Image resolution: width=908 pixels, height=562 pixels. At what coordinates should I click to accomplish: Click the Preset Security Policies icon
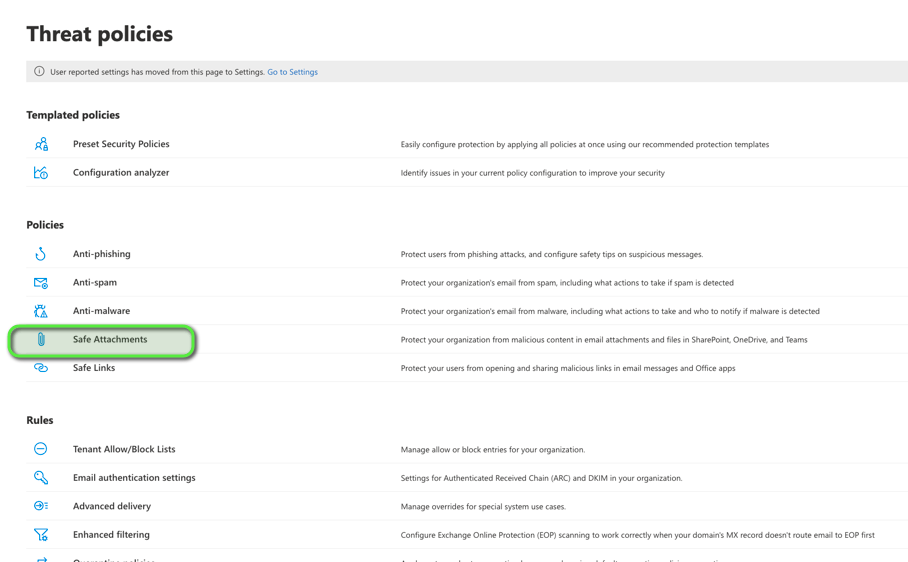[41, 145]
